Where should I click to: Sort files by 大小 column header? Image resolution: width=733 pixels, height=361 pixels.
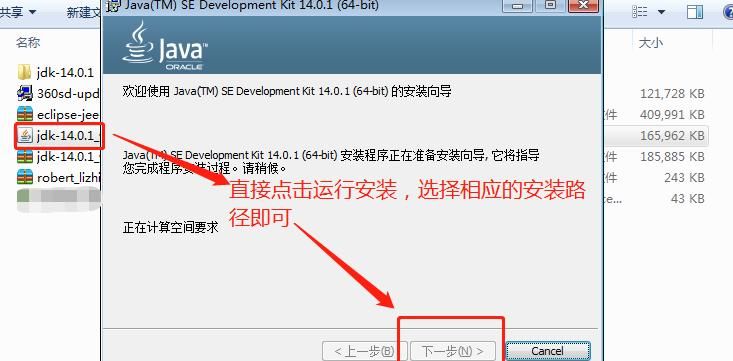(x=650, y=43)
